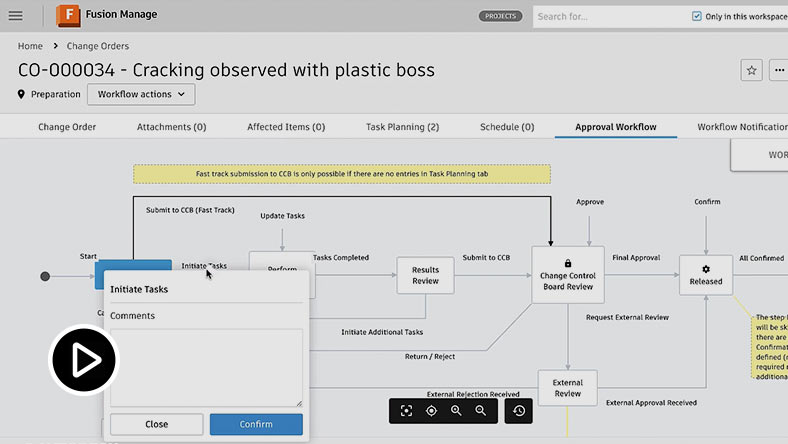Viewport: 788px width, 444px height.
Task: Click the Search for input field
Action: point(608,17)
